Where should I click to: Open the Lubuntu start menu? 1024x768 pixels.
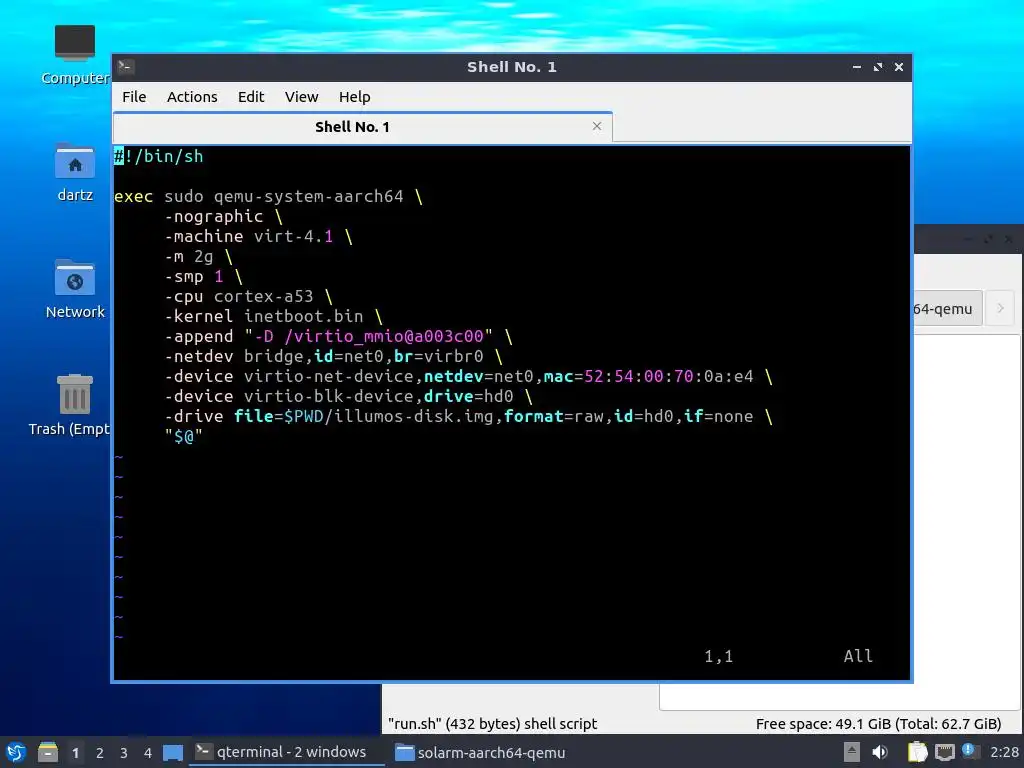(x=16, y=752)
